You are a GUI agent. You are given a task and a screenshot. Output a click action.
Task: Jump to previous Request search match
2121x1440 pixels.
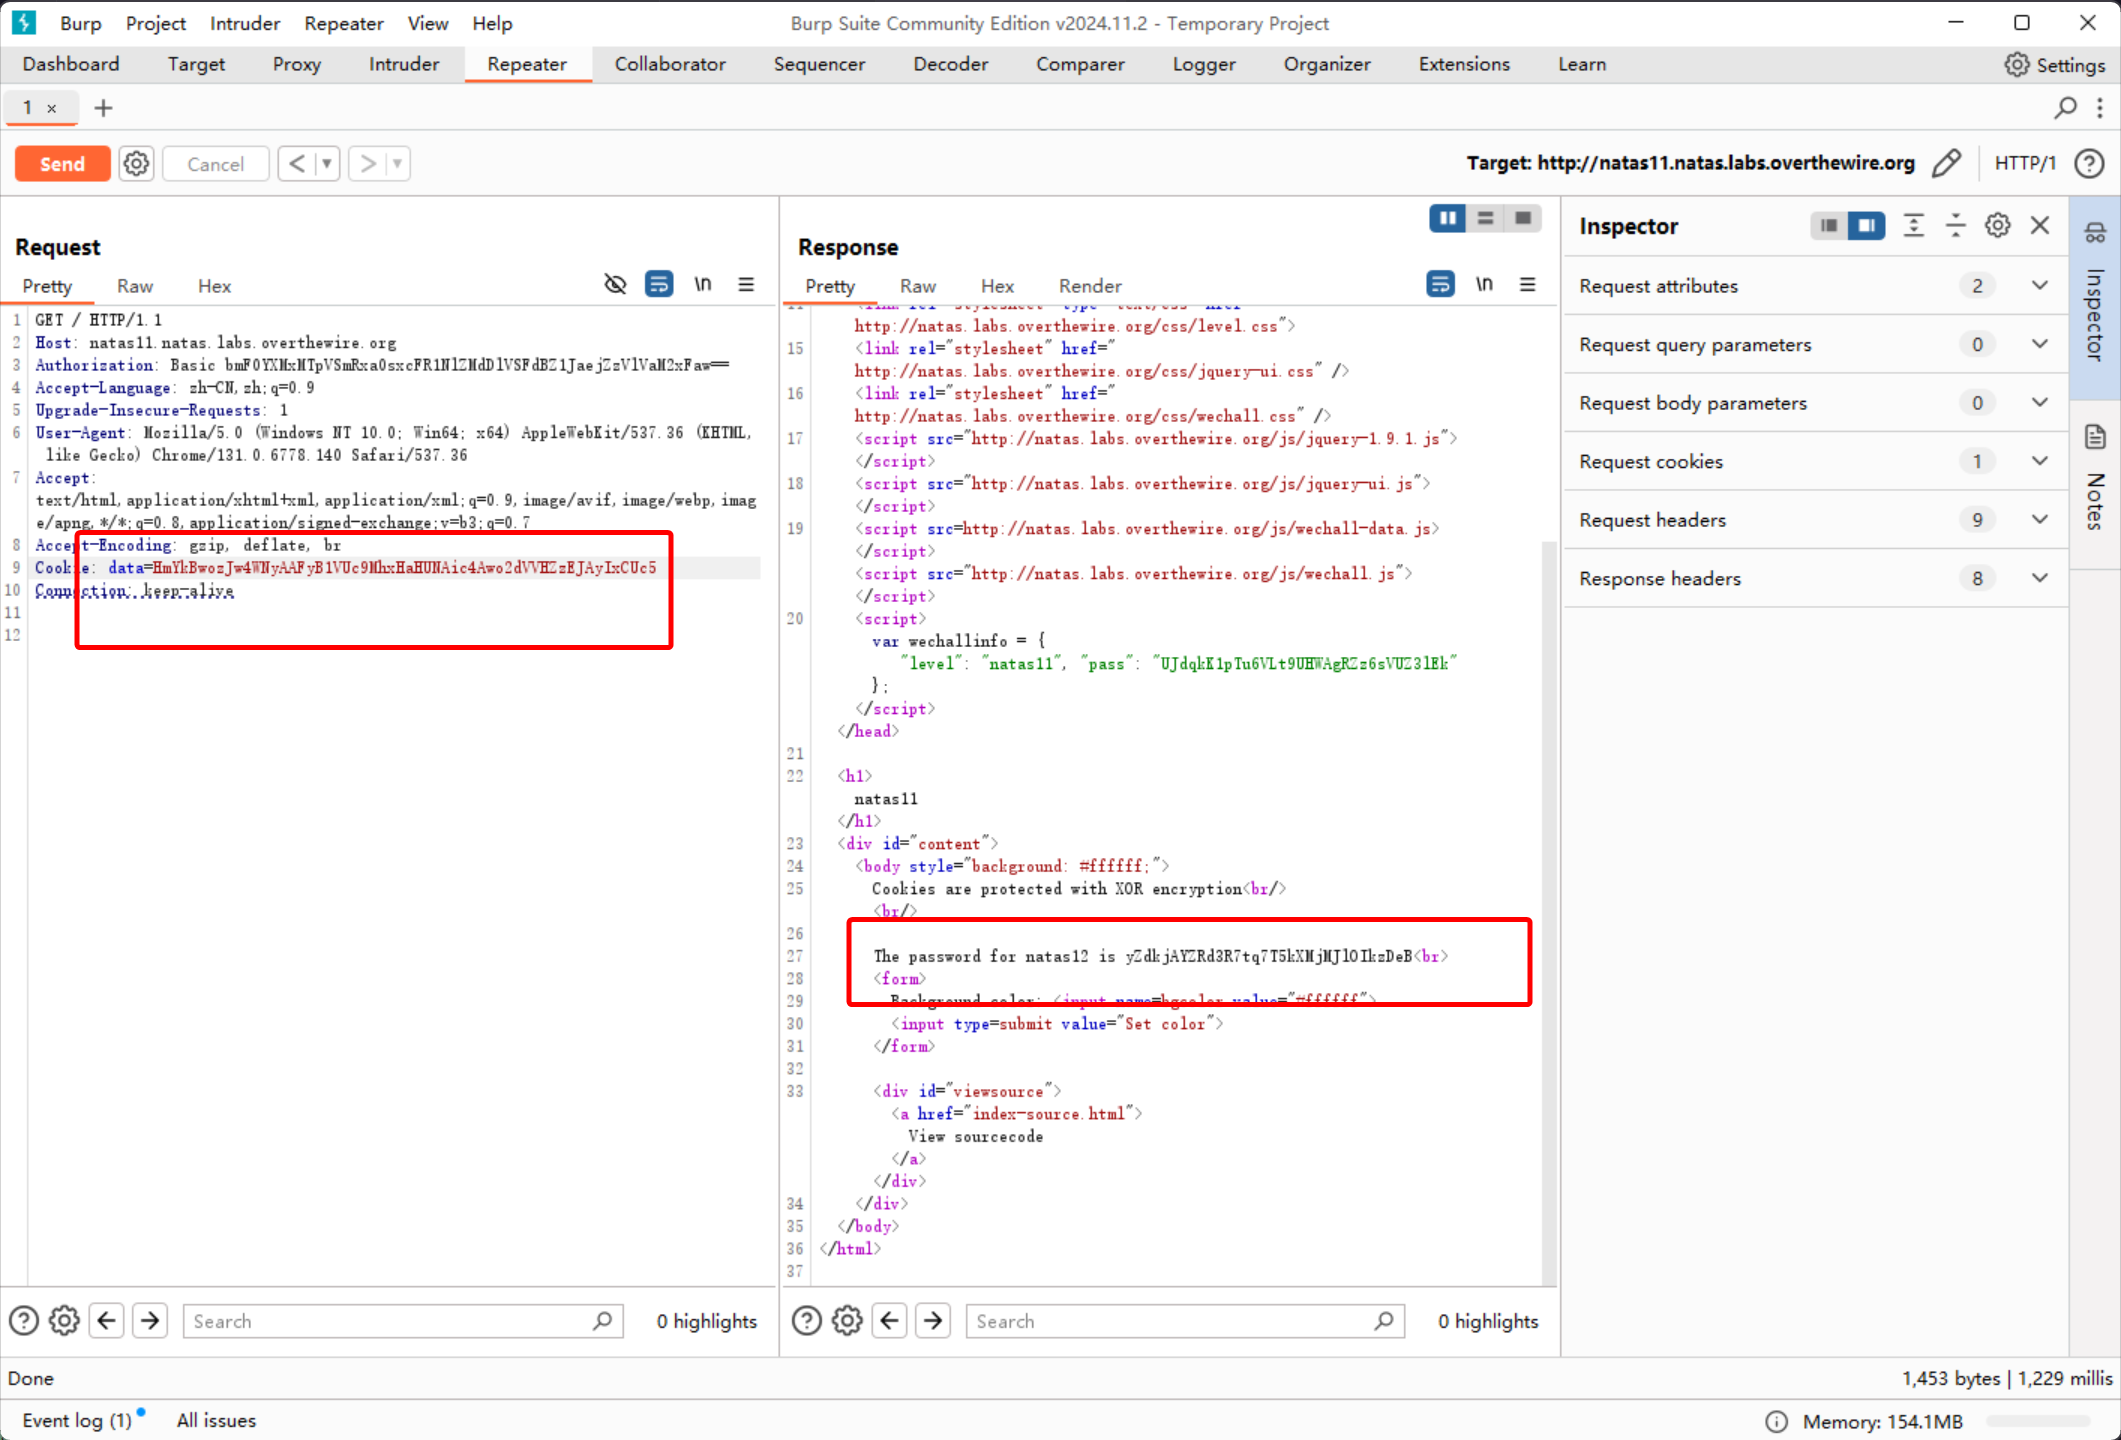tap(107, 1321)
